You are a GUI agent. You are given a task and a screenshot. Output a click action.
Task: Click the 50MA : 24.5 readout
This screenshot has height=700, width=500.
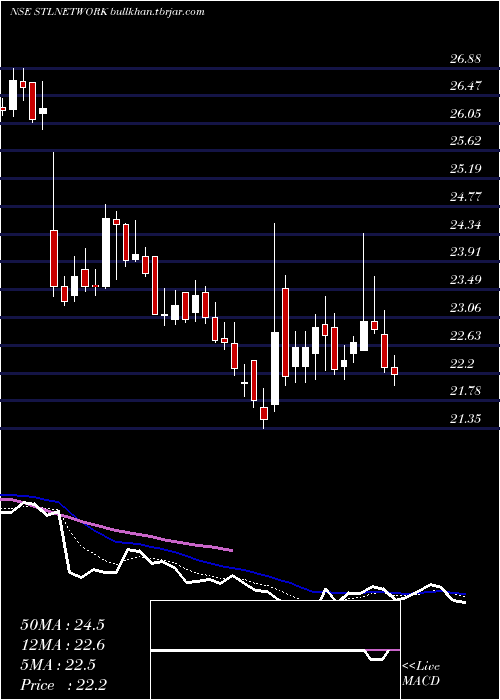[x=62, y=625]
